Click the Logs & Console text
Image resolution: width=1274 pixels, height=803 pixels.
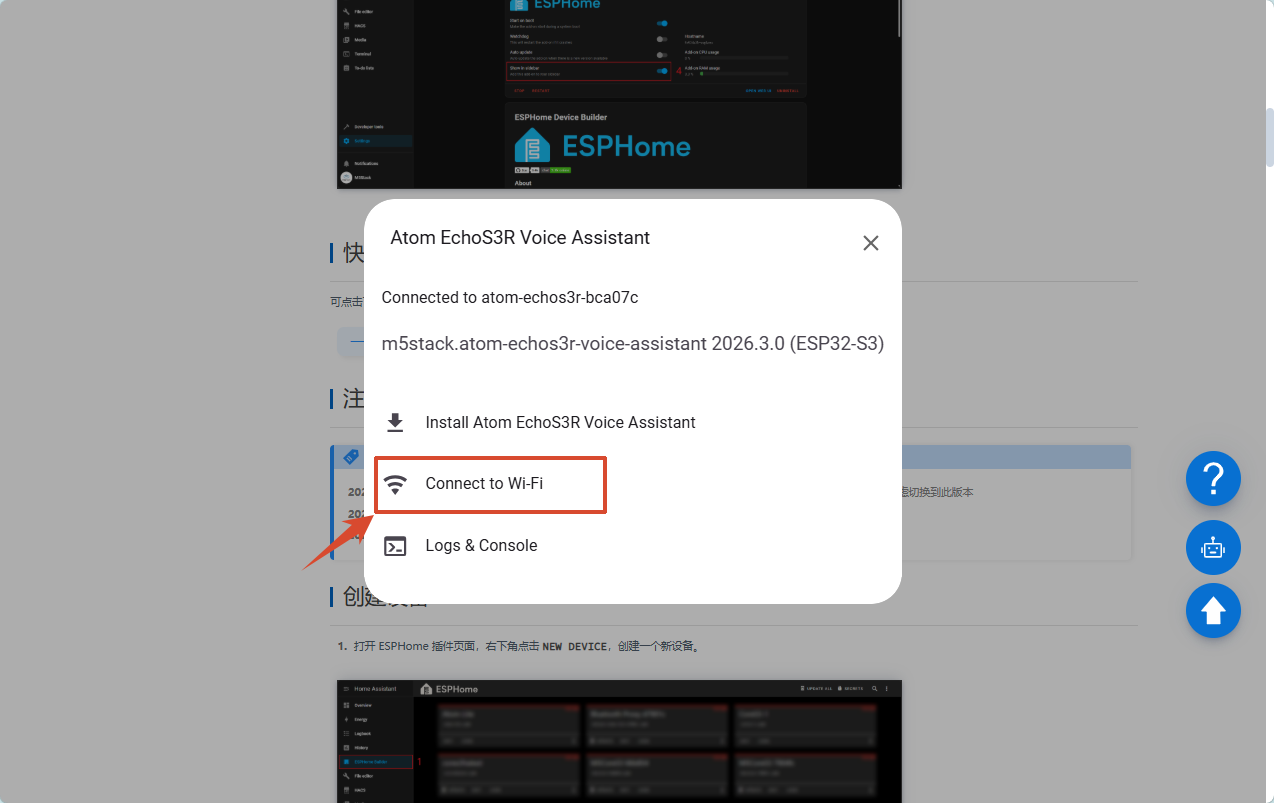481,546
